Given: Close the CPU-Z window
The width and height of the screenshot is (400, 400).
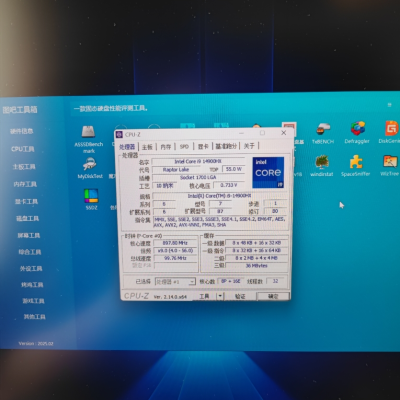Looking at the screenshot, I should point(283,133).
